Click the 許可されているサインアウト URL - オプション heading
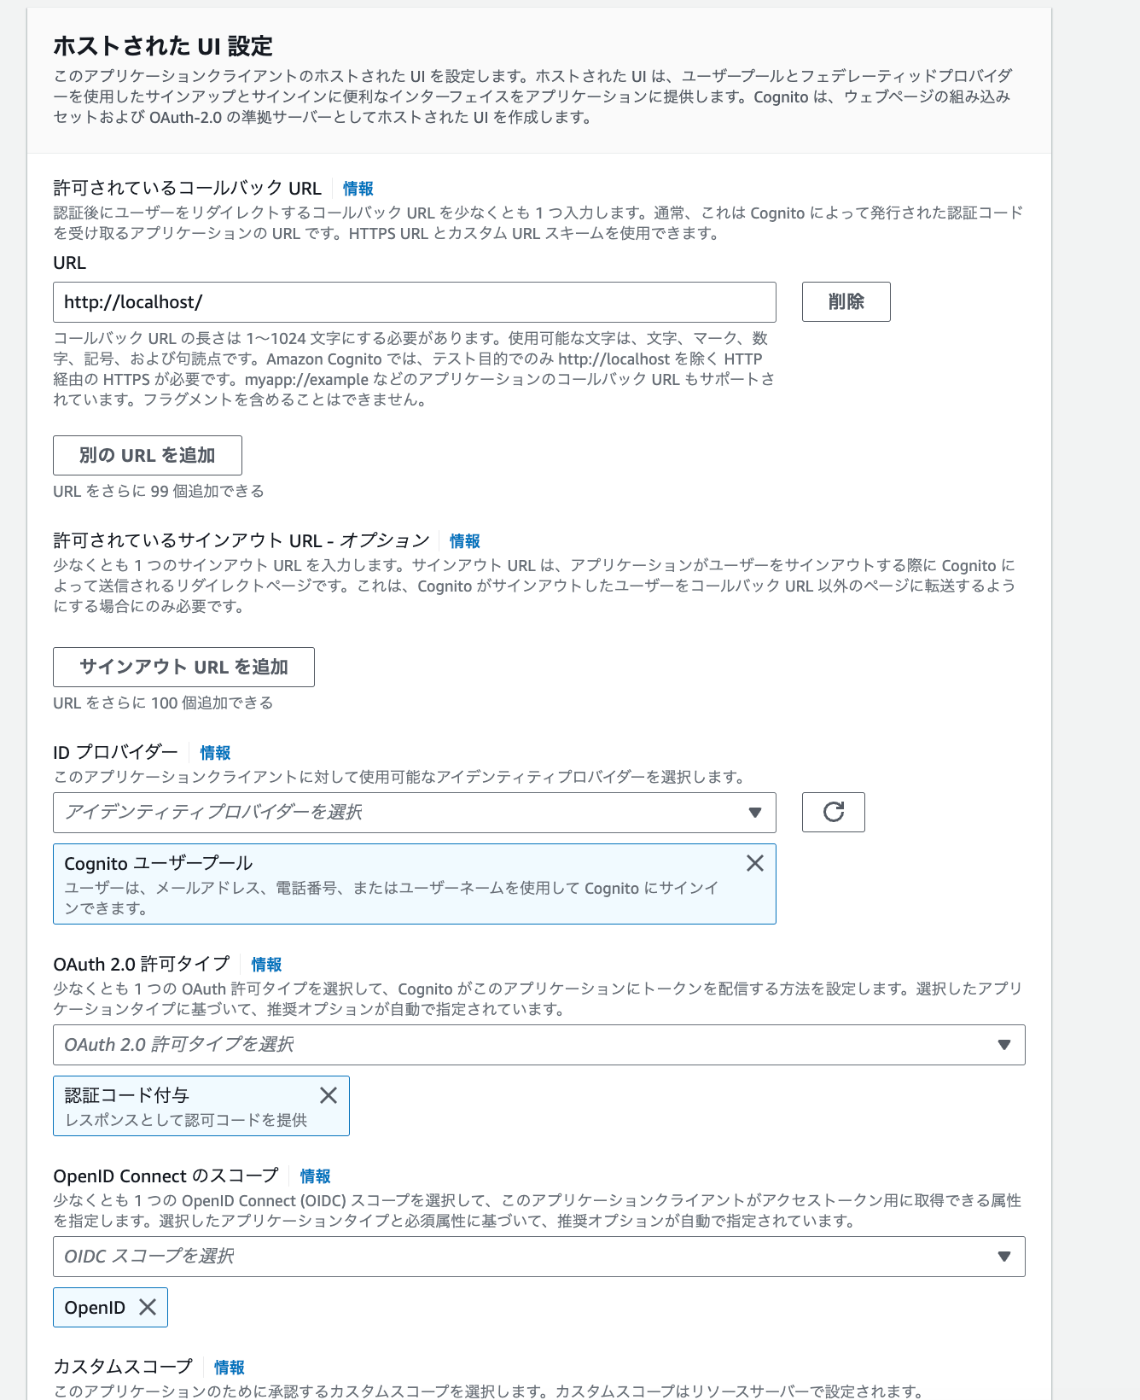 [241, 540]
